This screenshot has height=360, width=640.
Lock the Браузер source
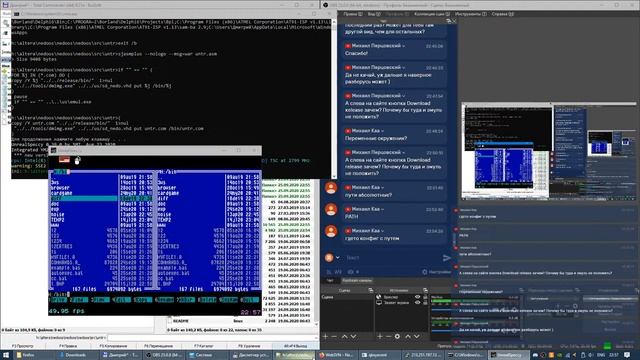click(x=425, y=297)
